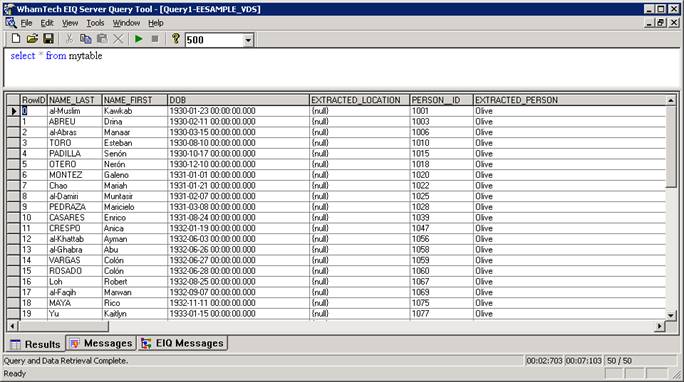Select cell 'ROSADO' in NAME_LAST
Screen dimensions: 684x382
click(75, 271)
